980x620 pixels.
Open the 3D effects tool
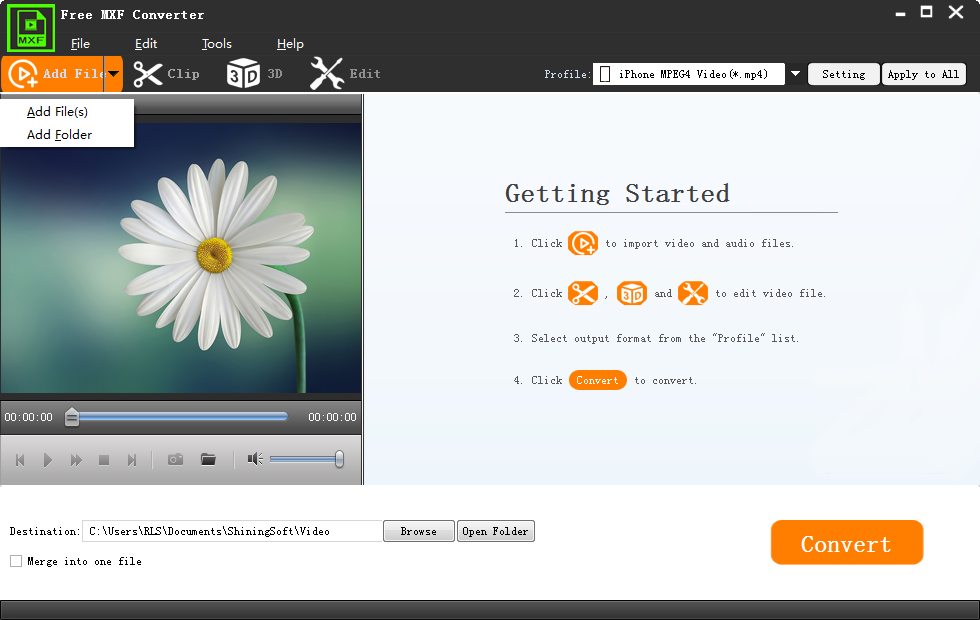coord(243,74)
